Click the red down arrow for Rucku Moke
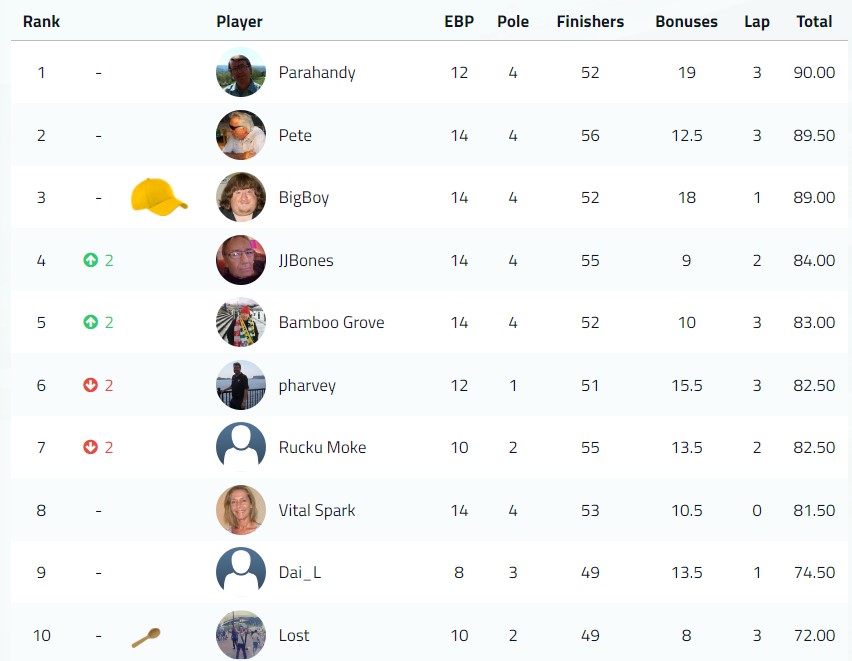This screenshot has height=661, width=852. [91, 447]
